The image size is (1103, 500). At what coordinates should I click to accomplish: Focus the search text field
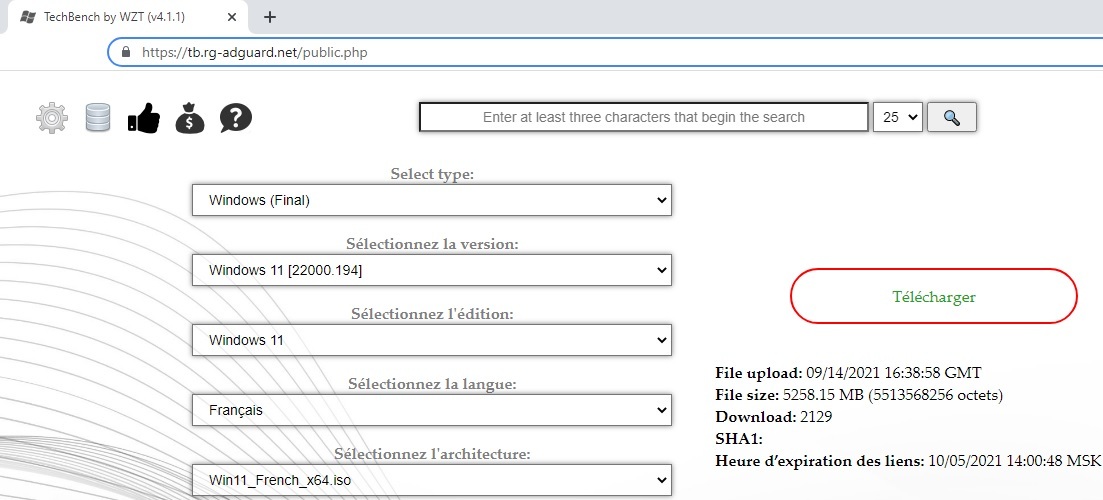644,117
